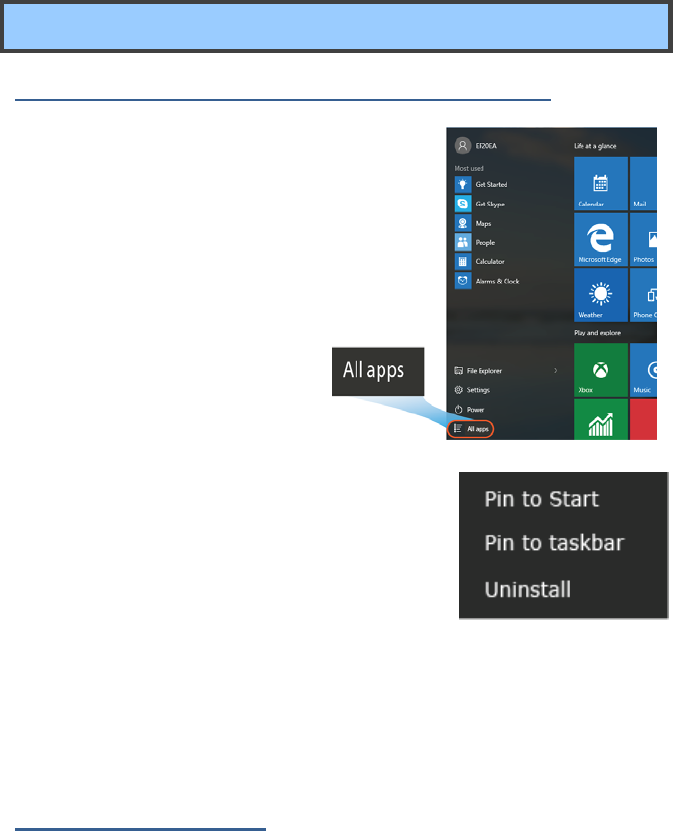
Task: Open the EF20EA user account avatar
Action: [463, 145]
